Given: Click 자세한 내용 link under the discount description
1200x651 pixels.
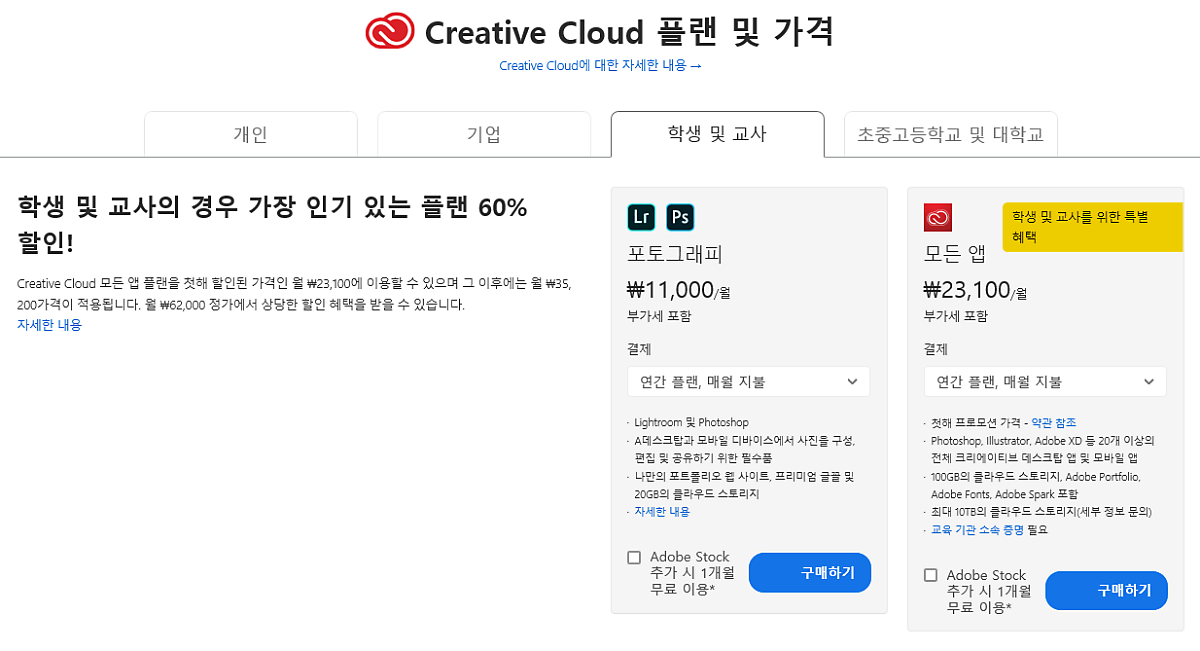Looking at the screenshot, I should pos(50,325).
